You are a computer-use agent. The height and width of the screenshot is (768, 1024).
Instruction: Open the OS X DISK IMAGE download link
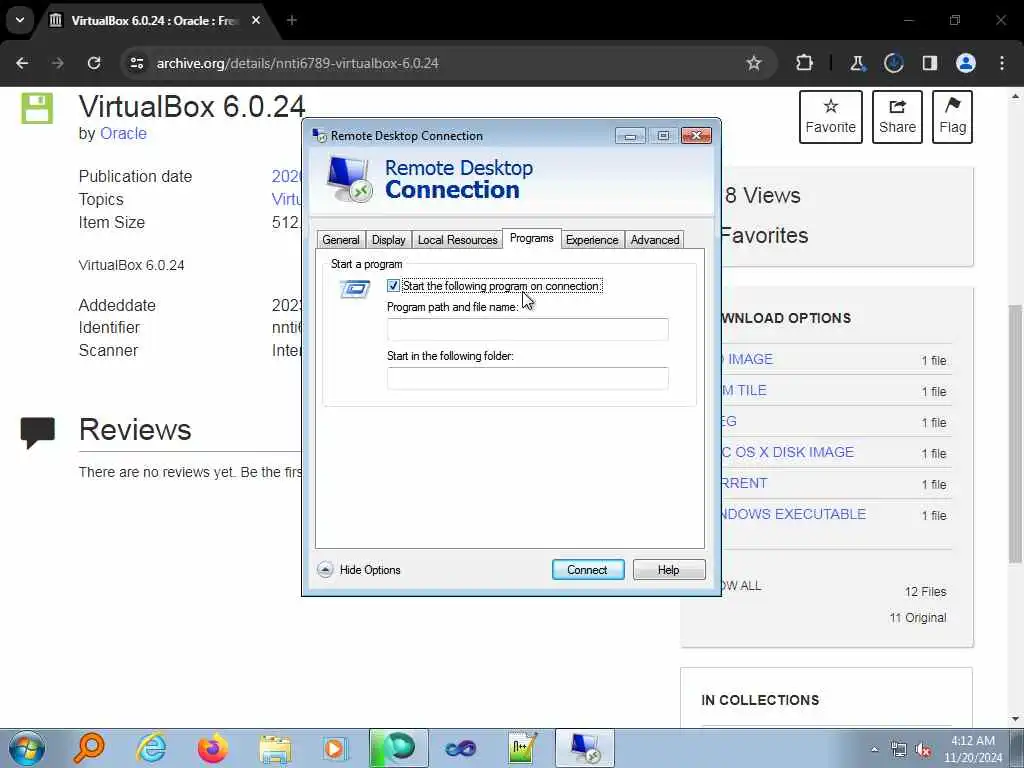click(x=787, y=452)
